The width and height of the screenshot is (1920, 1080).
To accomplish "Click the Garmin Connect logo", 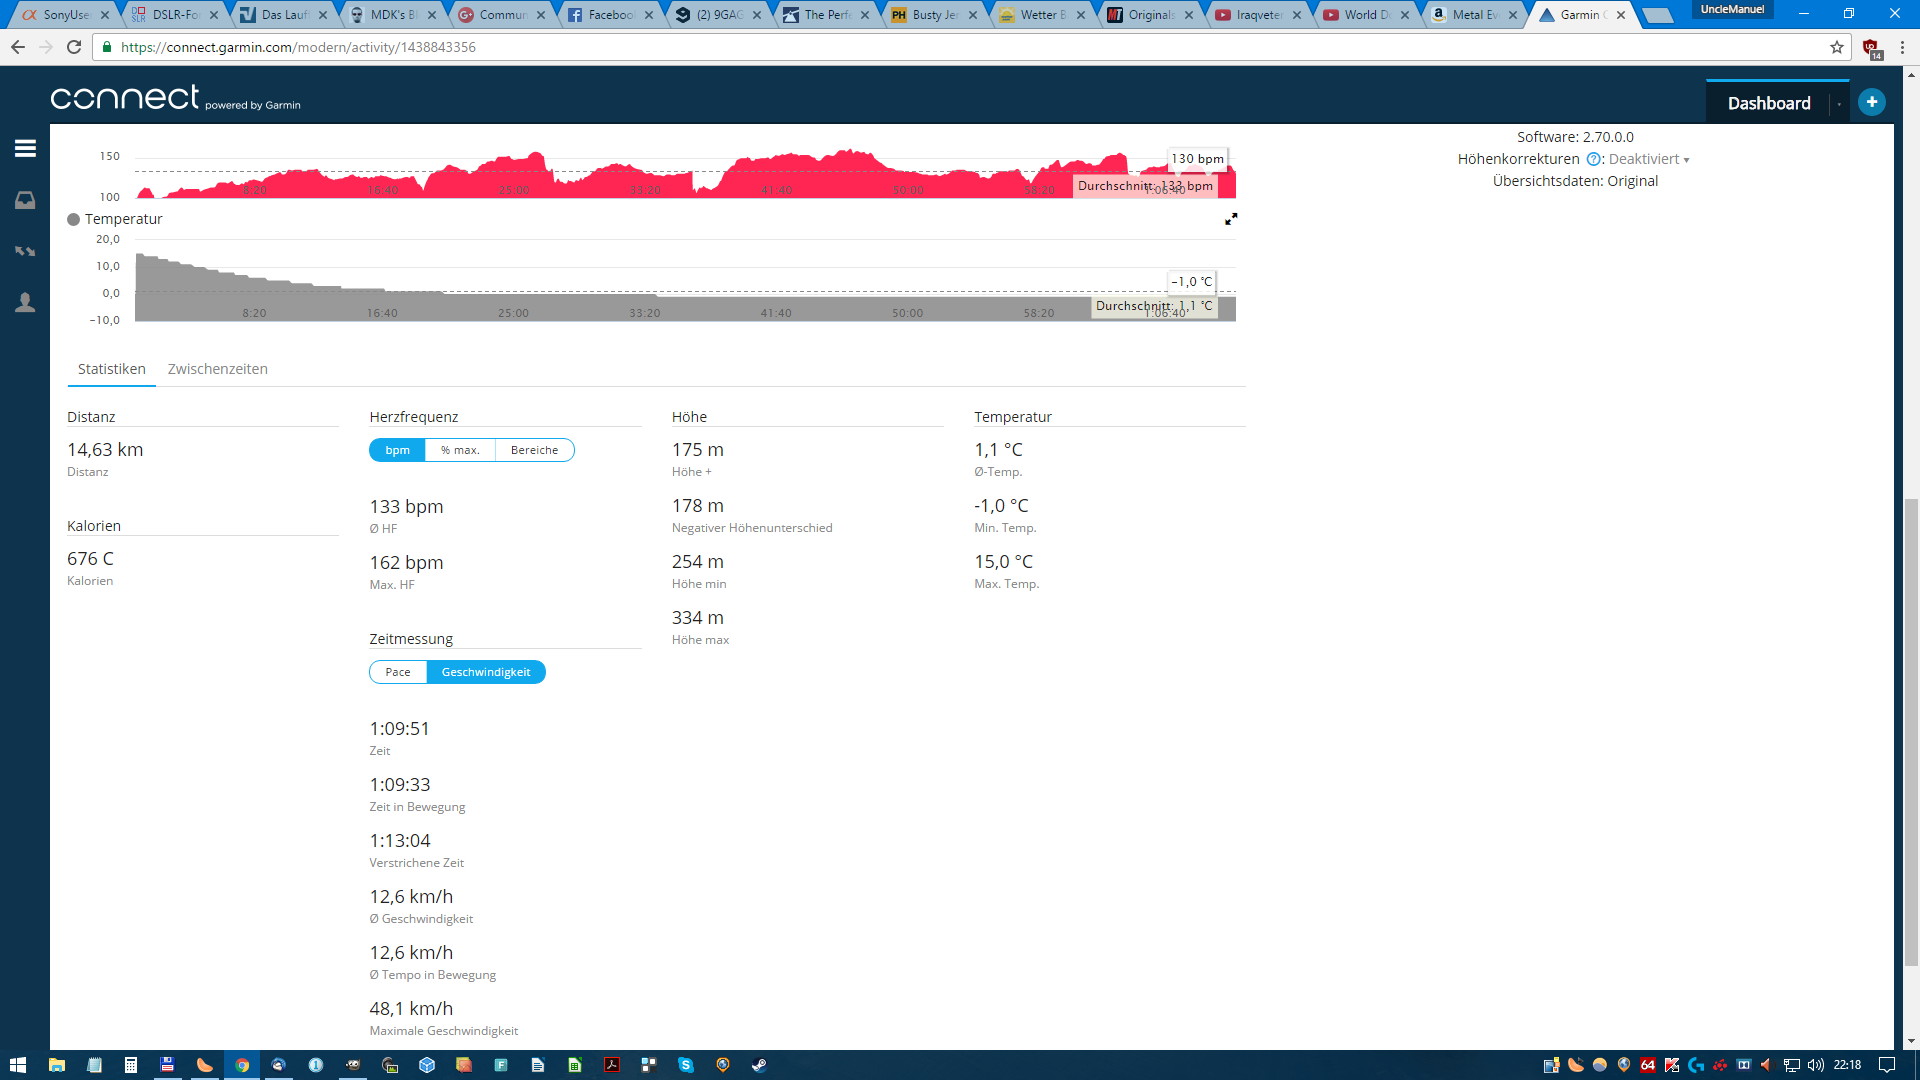I will [175, 98].
